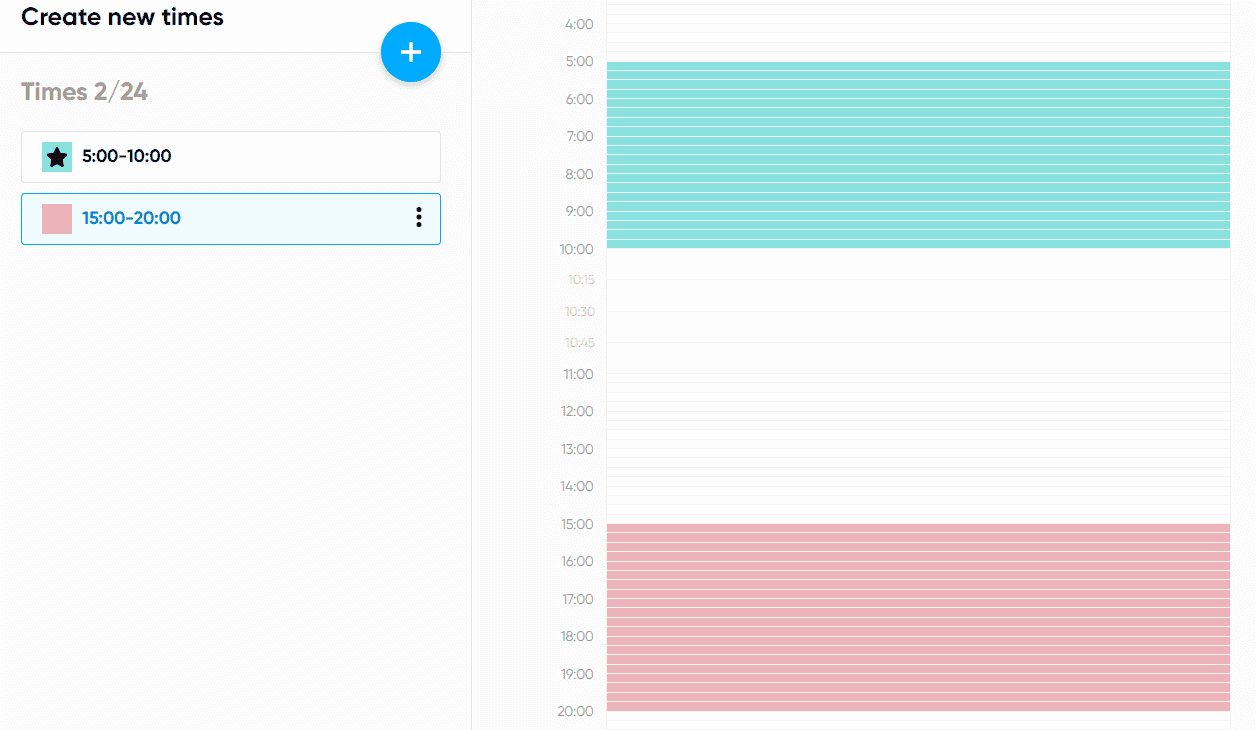Viewport: 1256px width, 730px height.
Task: Click the teal time block in the schedule
Action: click(917, 155)
